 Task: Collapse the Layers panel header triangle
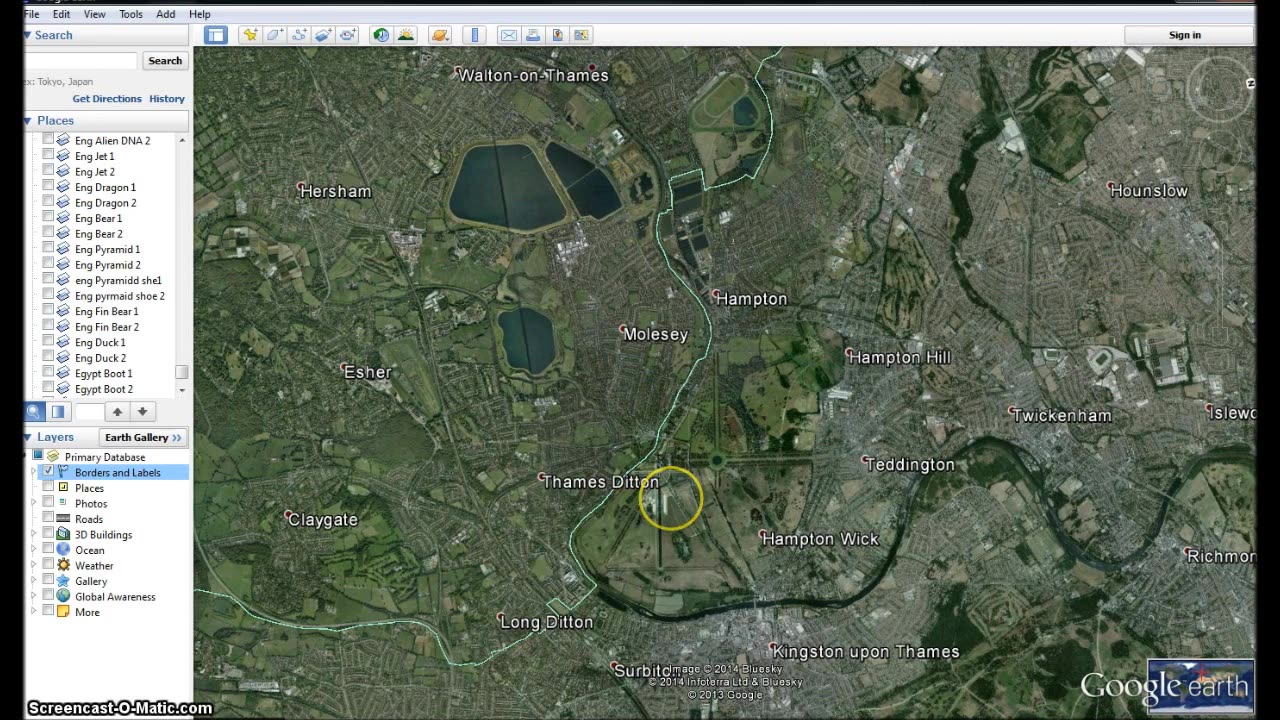28,437
